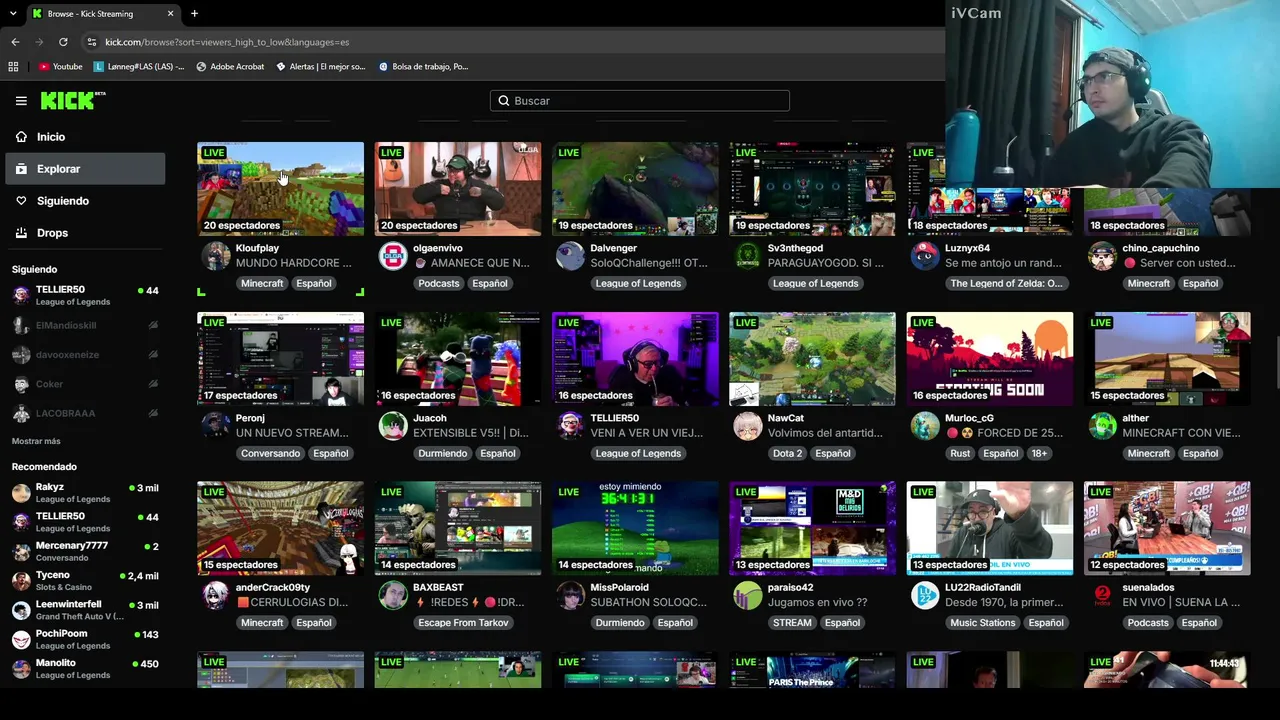Click LU22RadioTandil's channel avatar
The height and width of the screenshot is (720, 1280).
[925, 596]
